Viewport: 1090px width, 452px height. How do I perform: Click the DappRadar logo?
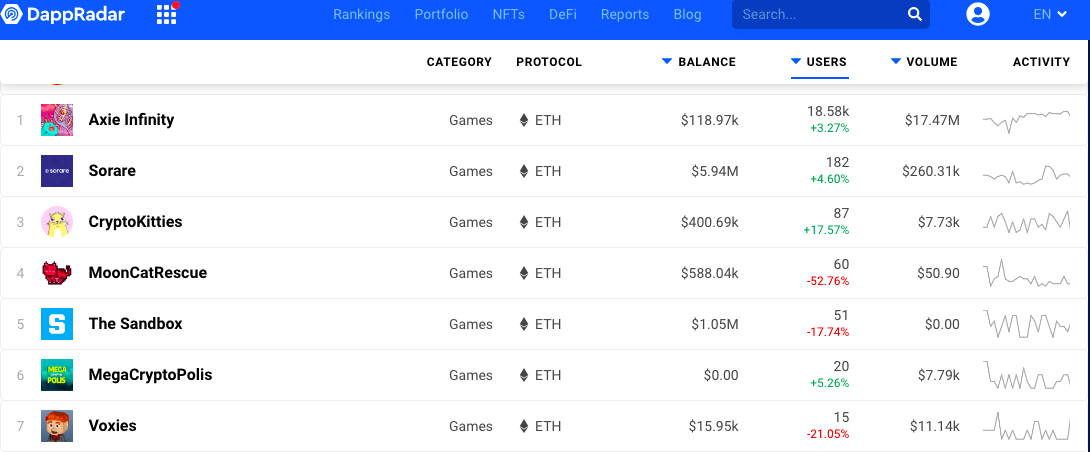pos(64,14)
